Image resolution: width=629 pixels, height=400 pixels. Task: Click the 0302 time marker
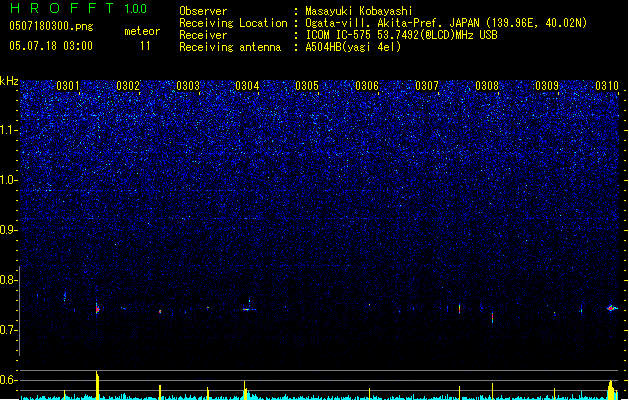(128, 86)
